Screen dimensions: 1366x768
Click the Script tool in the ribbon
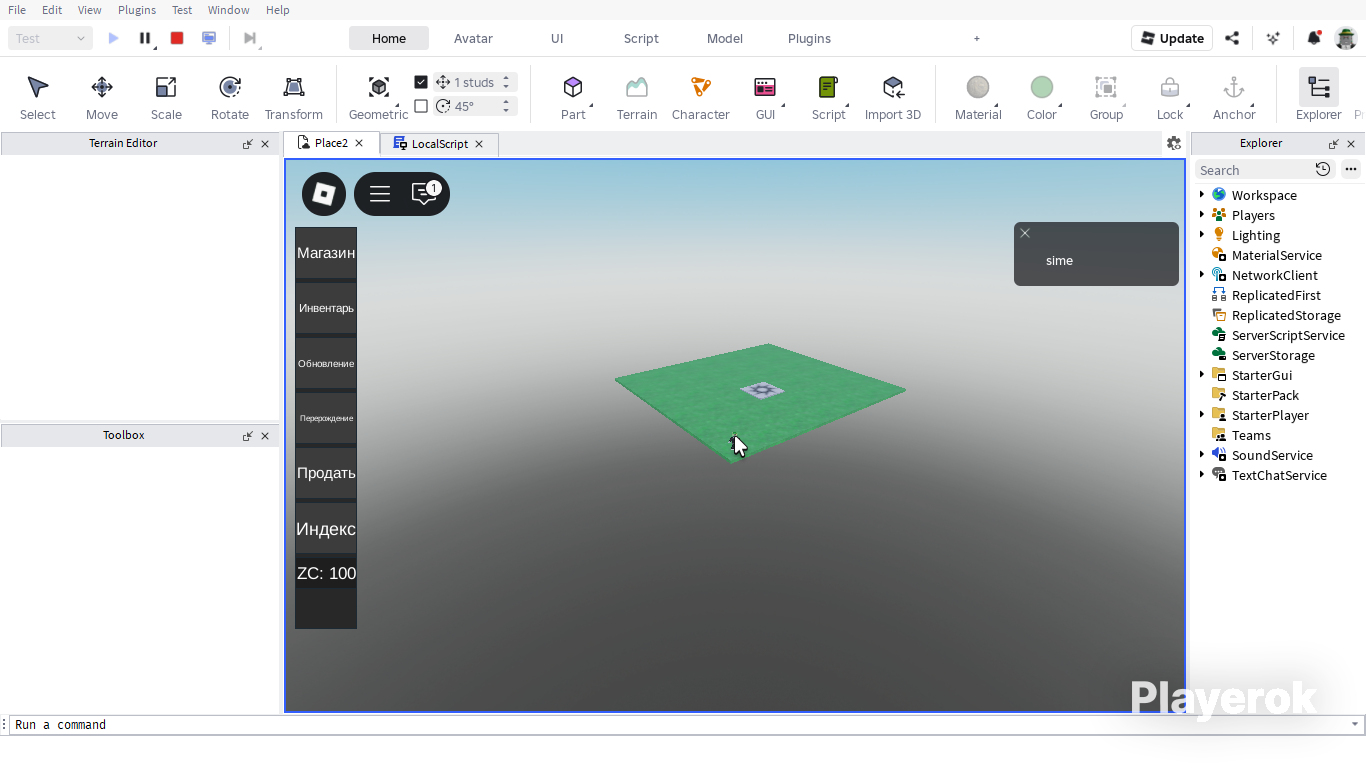829,97
